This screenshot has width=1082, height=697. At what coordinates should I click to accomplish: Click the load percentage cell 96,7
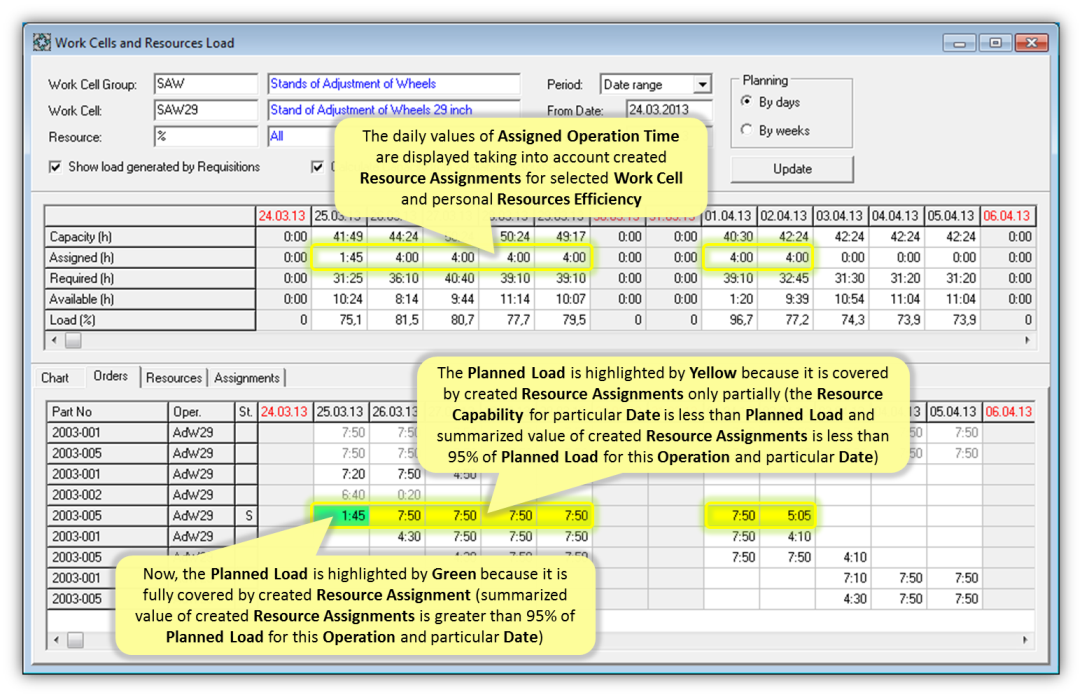pos(729,320)
